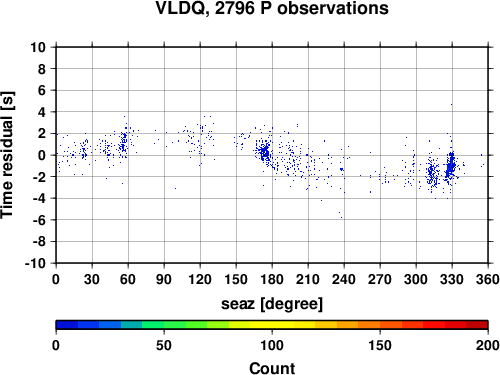This screenshot has height=375, width=500.
Task: Click the plot title VLDQ, 2796 P observations
Action: click(x=272, y=8)
